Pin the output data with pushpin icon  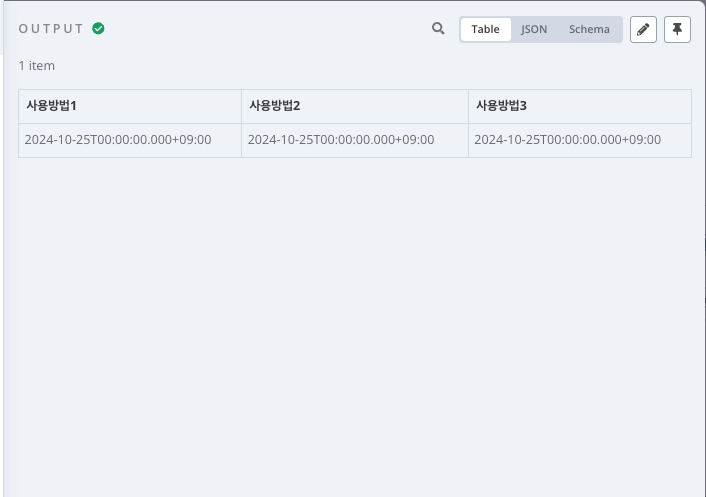click(677, 30)
